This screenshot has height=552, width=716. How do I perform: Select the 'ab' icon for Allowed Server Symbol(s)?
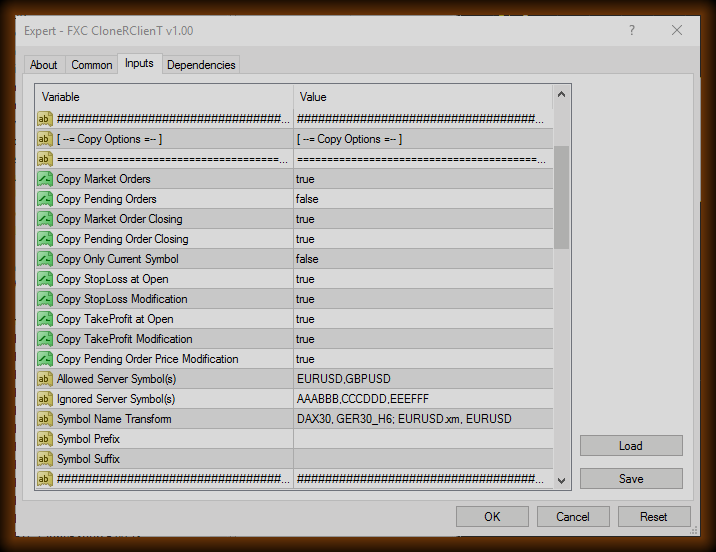click(45, 379)
